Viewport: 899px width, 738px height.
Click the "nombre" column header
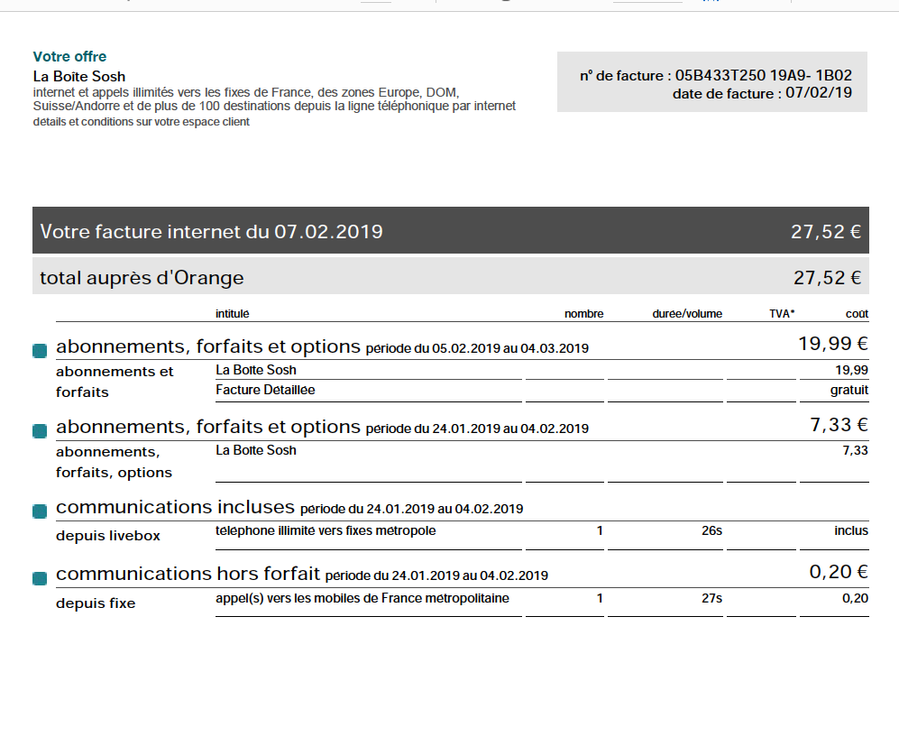[x=584, y=314]
